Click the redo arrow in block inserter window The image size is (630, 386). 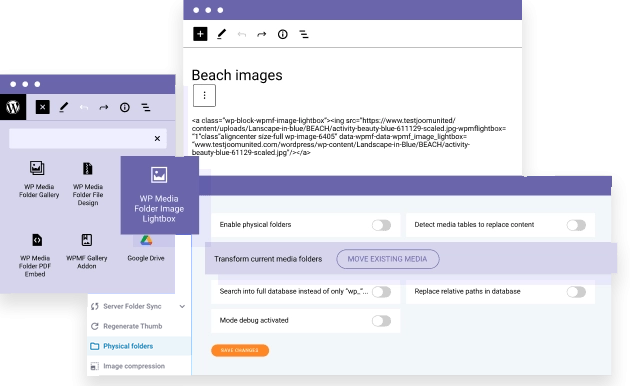(104, 108)
